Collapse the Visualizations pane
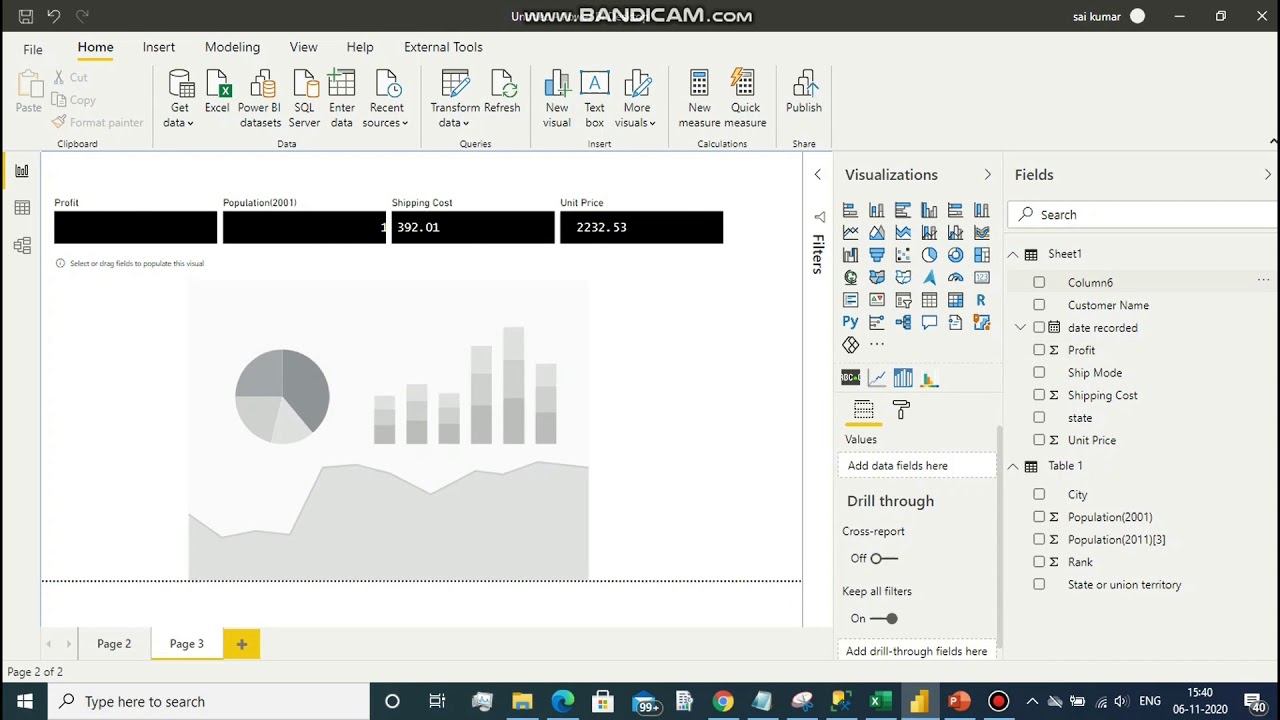 click(987, 174)
